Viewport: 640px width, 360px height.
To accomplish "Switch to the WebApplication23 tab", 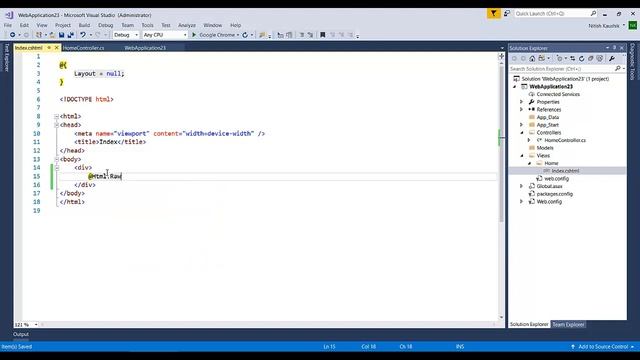I will coord(145,48).
